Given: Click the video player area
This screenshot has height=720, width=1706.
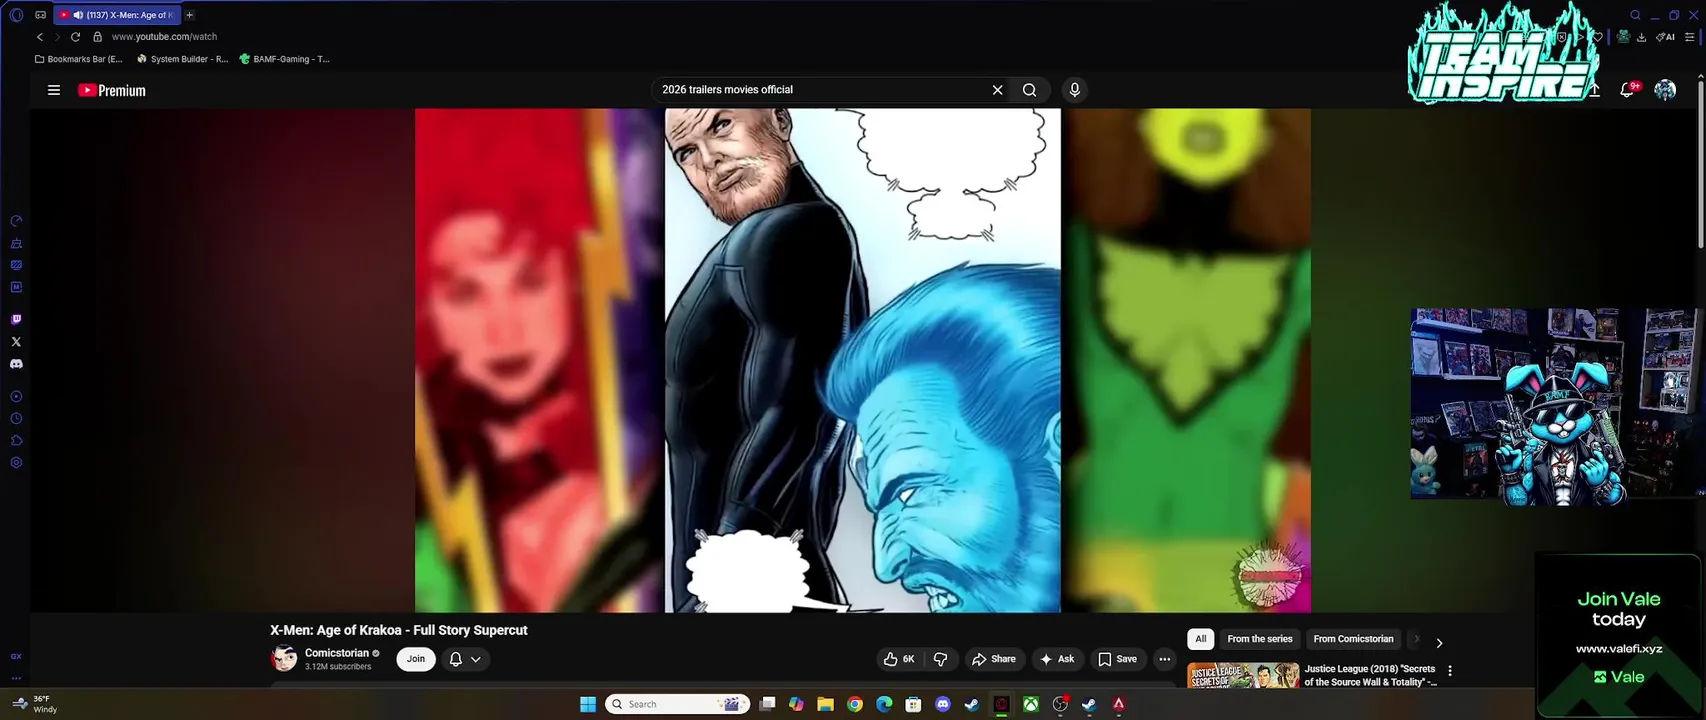Looking at the screenshot, I should coord(862,360).
